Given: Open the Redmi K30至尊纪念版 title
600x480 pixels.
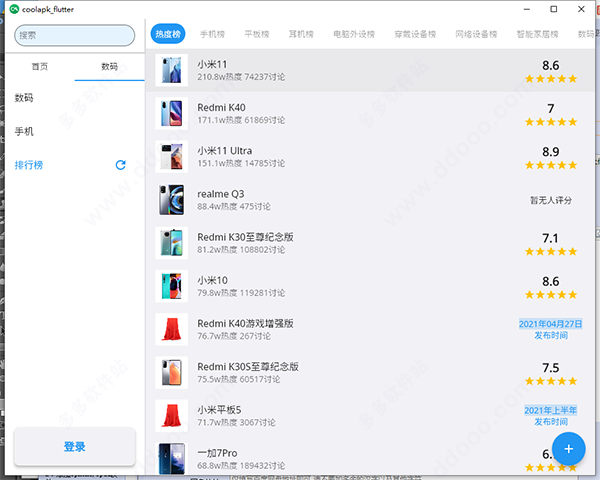Looking at the screenshot, I should [245, 237].
